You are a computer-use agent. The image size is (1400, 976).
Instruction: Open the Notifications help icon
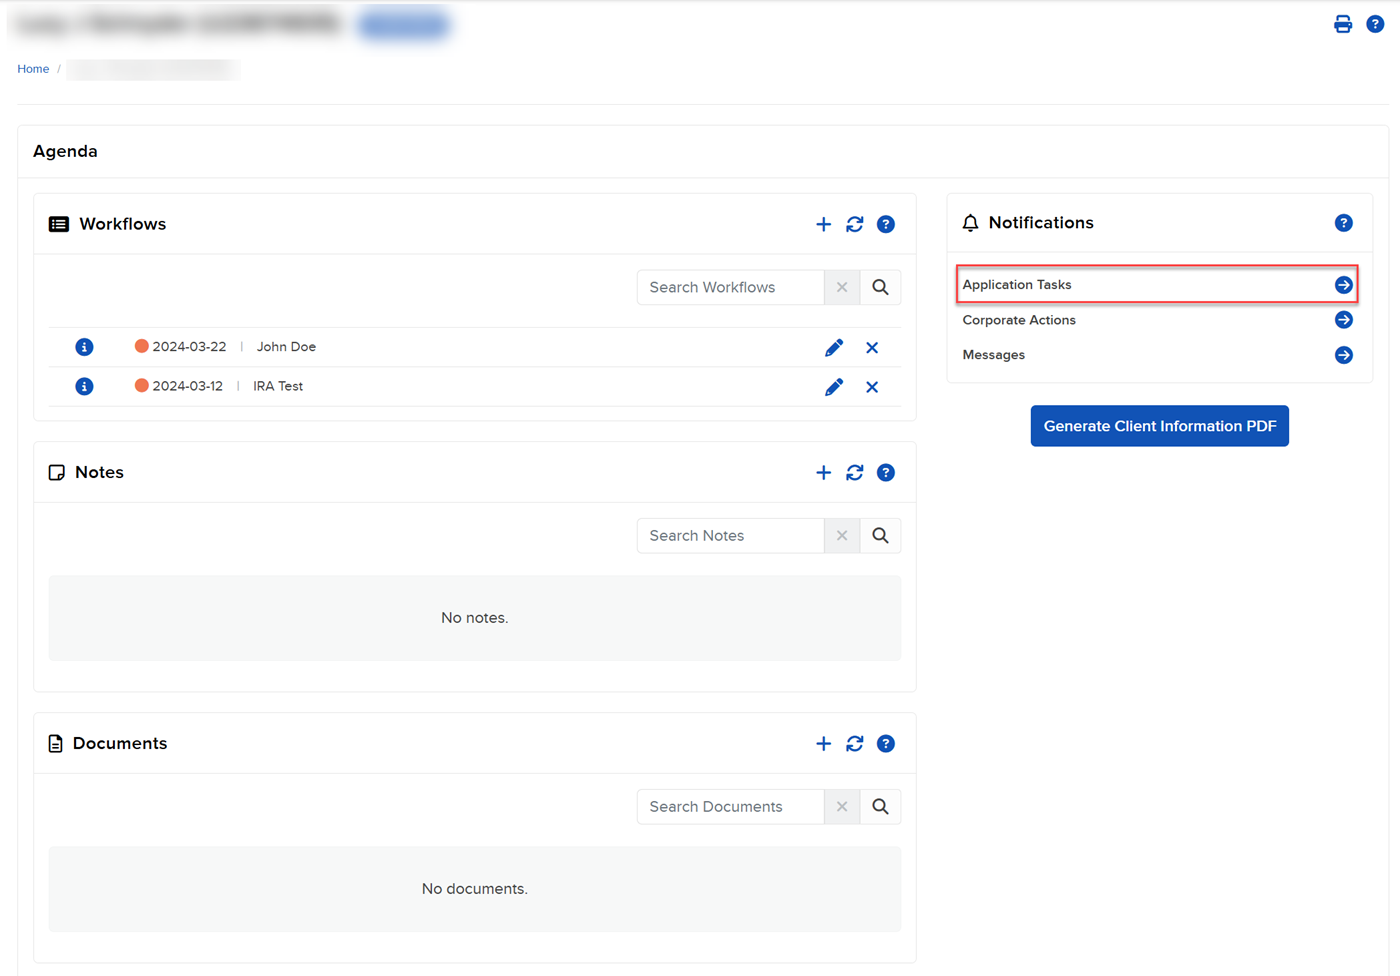[x=1343, y=222]
